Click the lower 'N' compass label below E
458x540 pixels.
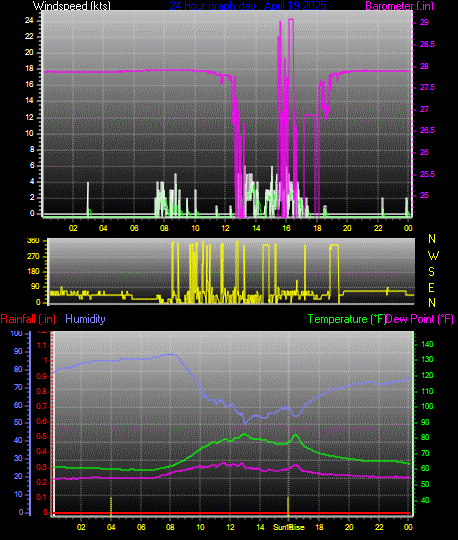(432, 303)
